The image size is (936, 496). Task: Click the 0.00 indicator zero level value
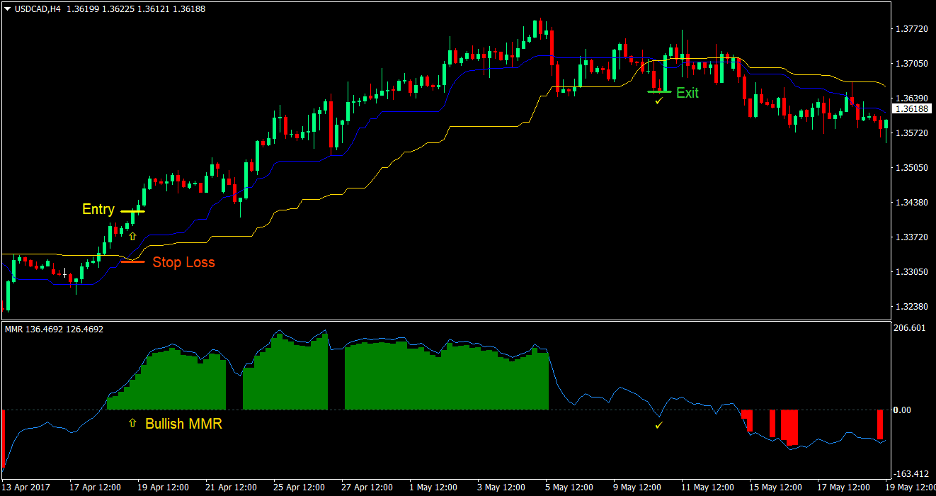(x=902, y=410)
